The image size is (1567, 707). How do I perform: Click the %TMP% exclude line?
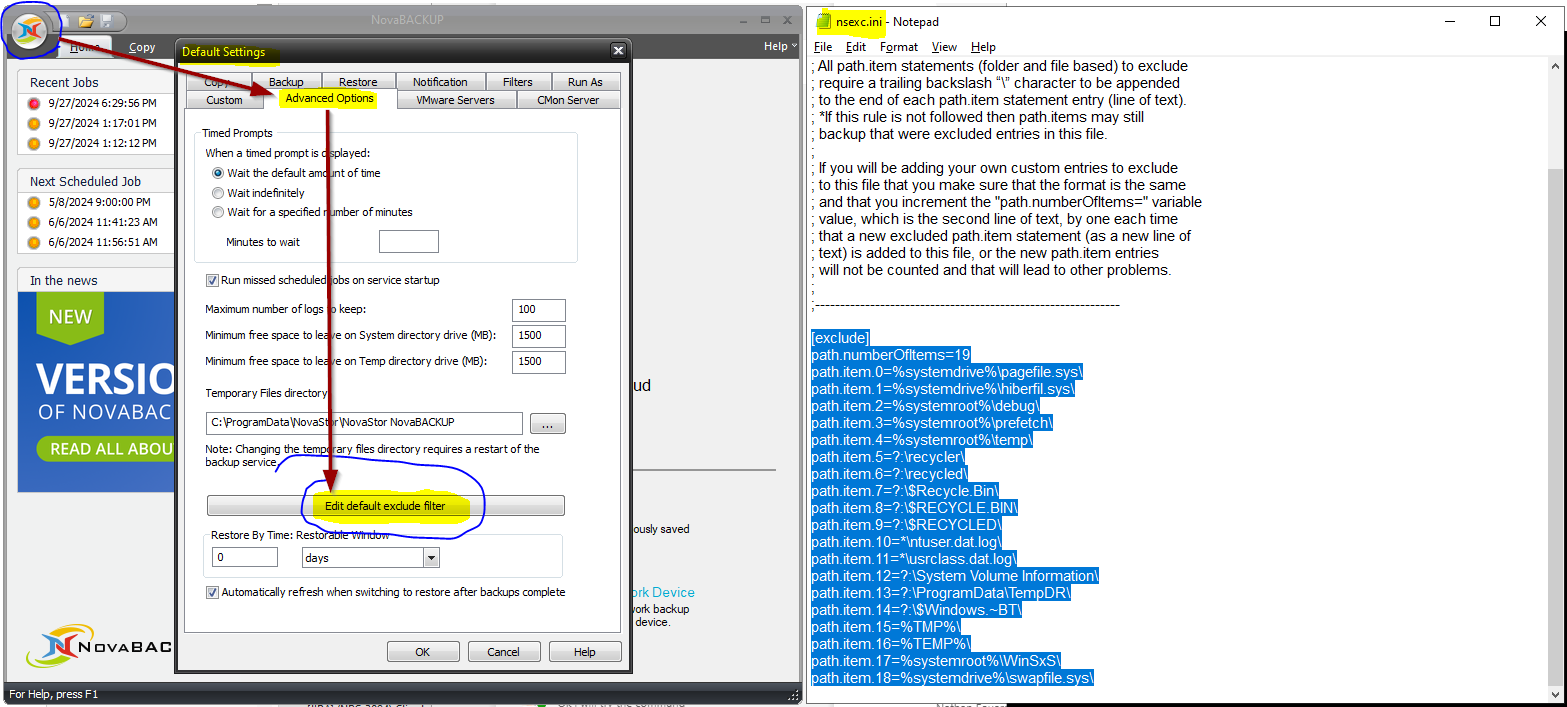coord(886,626)
